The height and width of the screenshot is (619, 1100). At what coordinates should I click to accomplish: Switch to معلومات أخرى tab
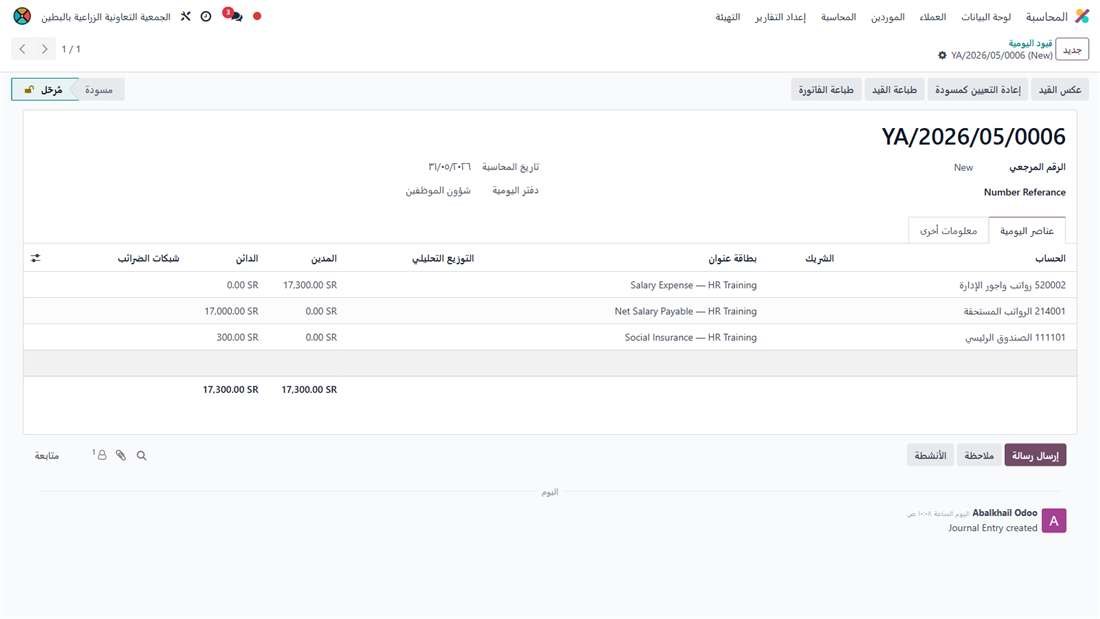948,231
